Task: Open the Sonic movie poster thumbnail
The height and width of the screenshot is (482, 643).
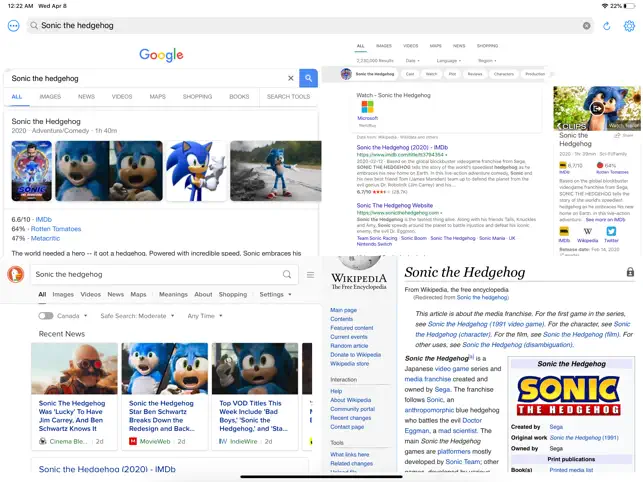Action: coord(32,171)
